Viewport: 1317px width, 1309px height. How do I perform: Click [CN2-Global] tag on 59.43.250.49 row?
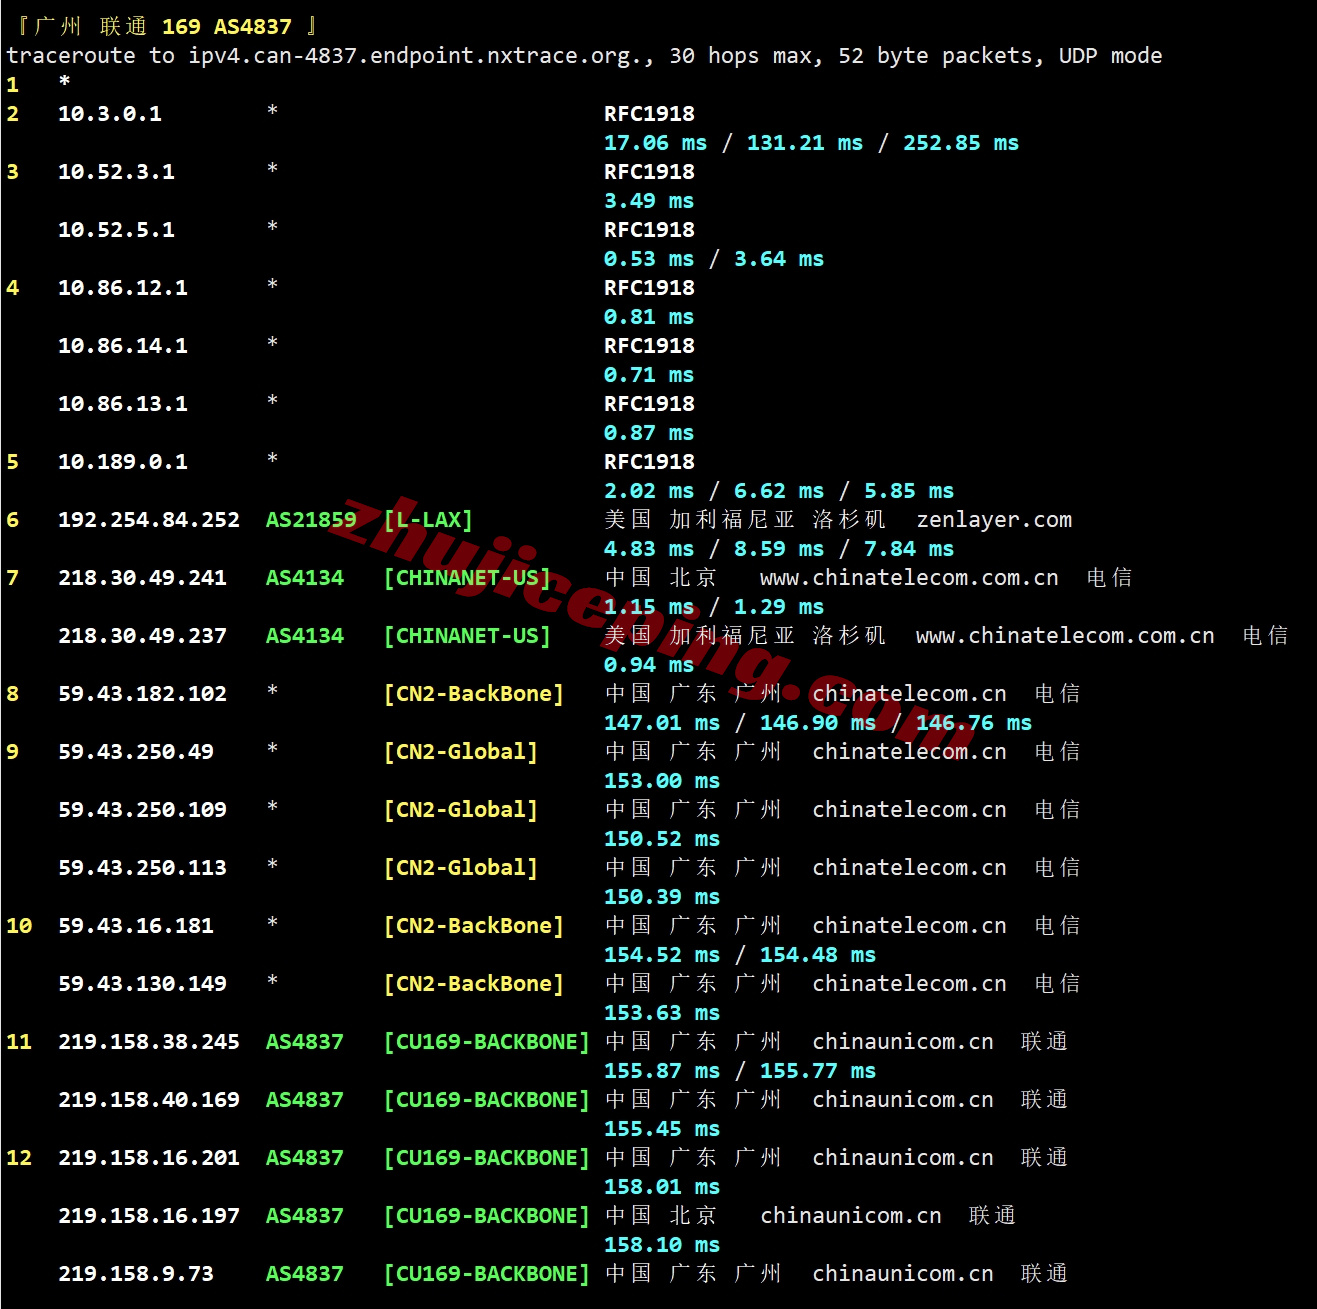coord(461,752)
